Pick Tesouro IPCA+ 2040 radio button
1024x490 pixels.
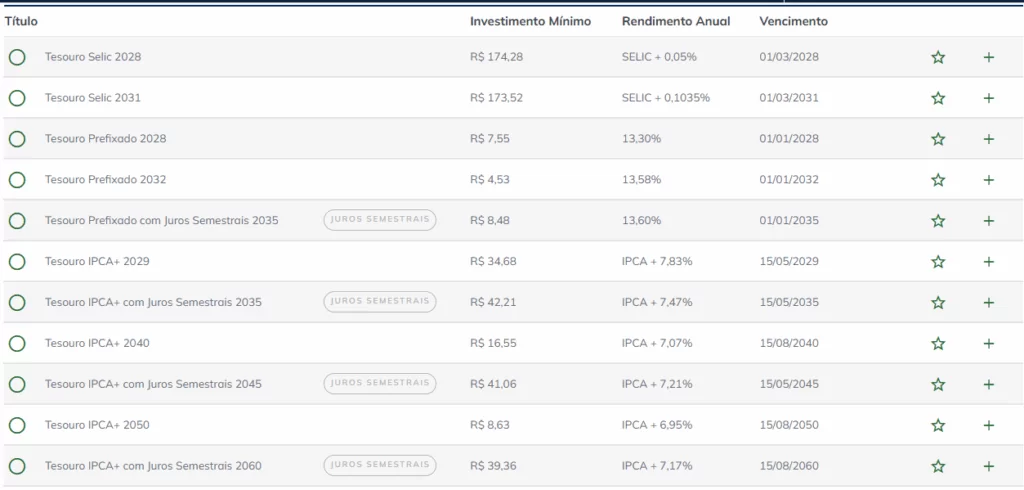pos(17,343)
